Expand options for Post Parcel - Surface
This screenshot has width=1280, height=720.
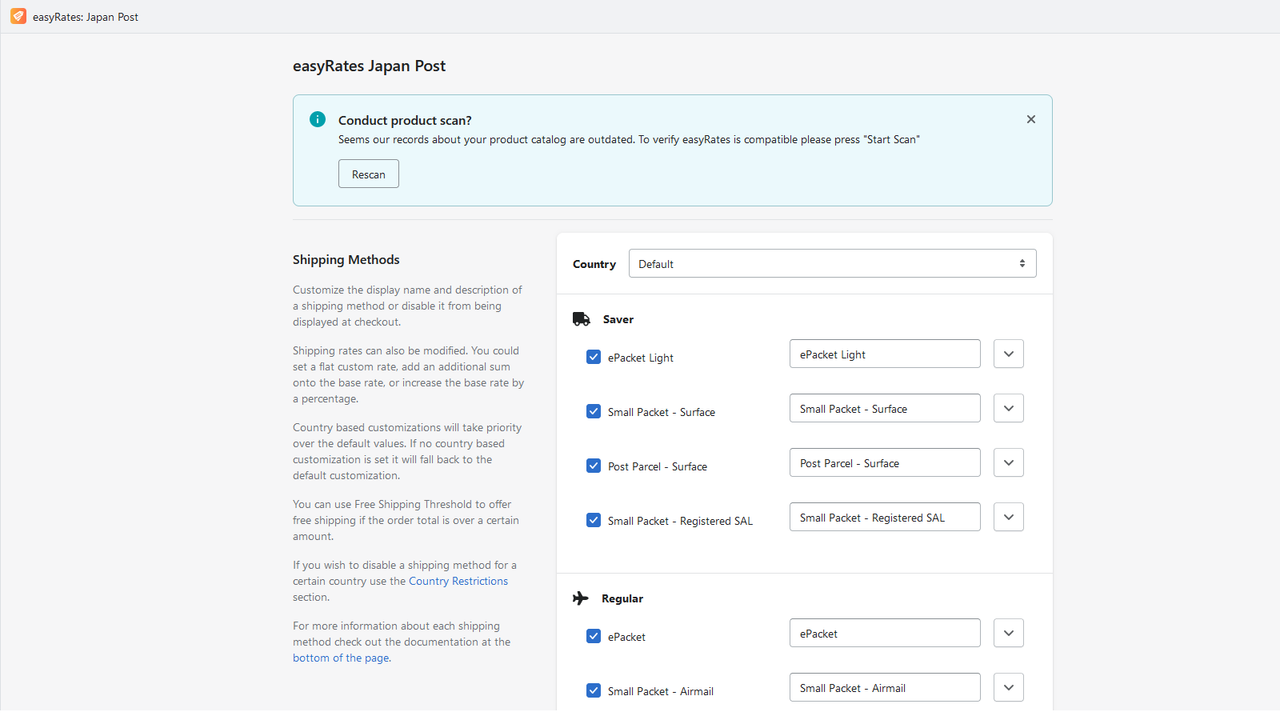[1008, 463]
